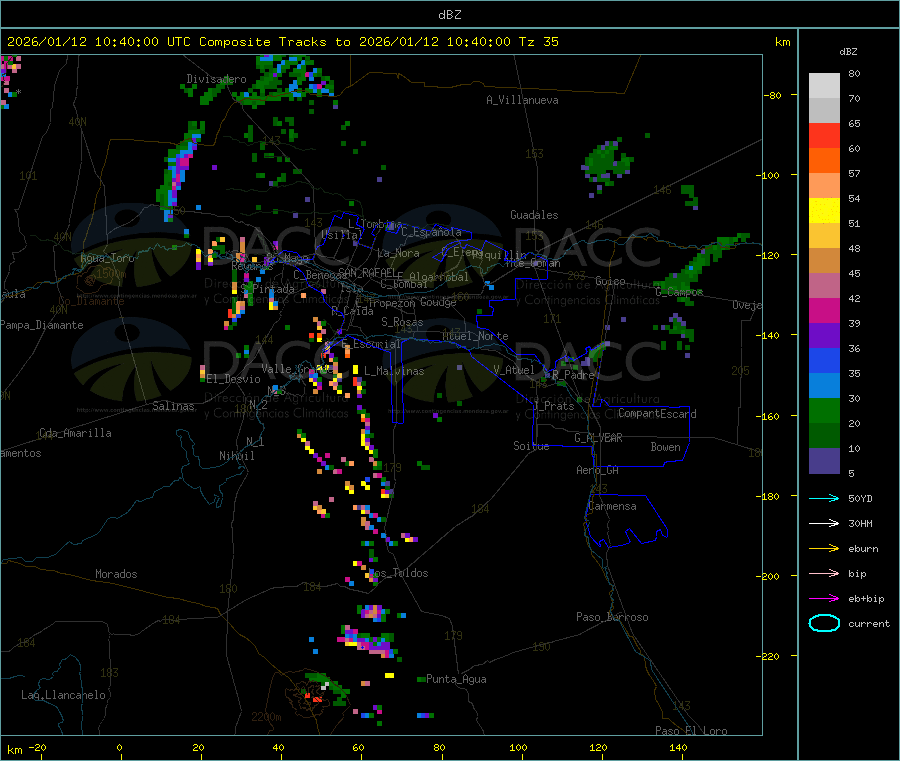
Task: Pick the dark orange swatch below 60 dBZ
Action: [824, 161]
